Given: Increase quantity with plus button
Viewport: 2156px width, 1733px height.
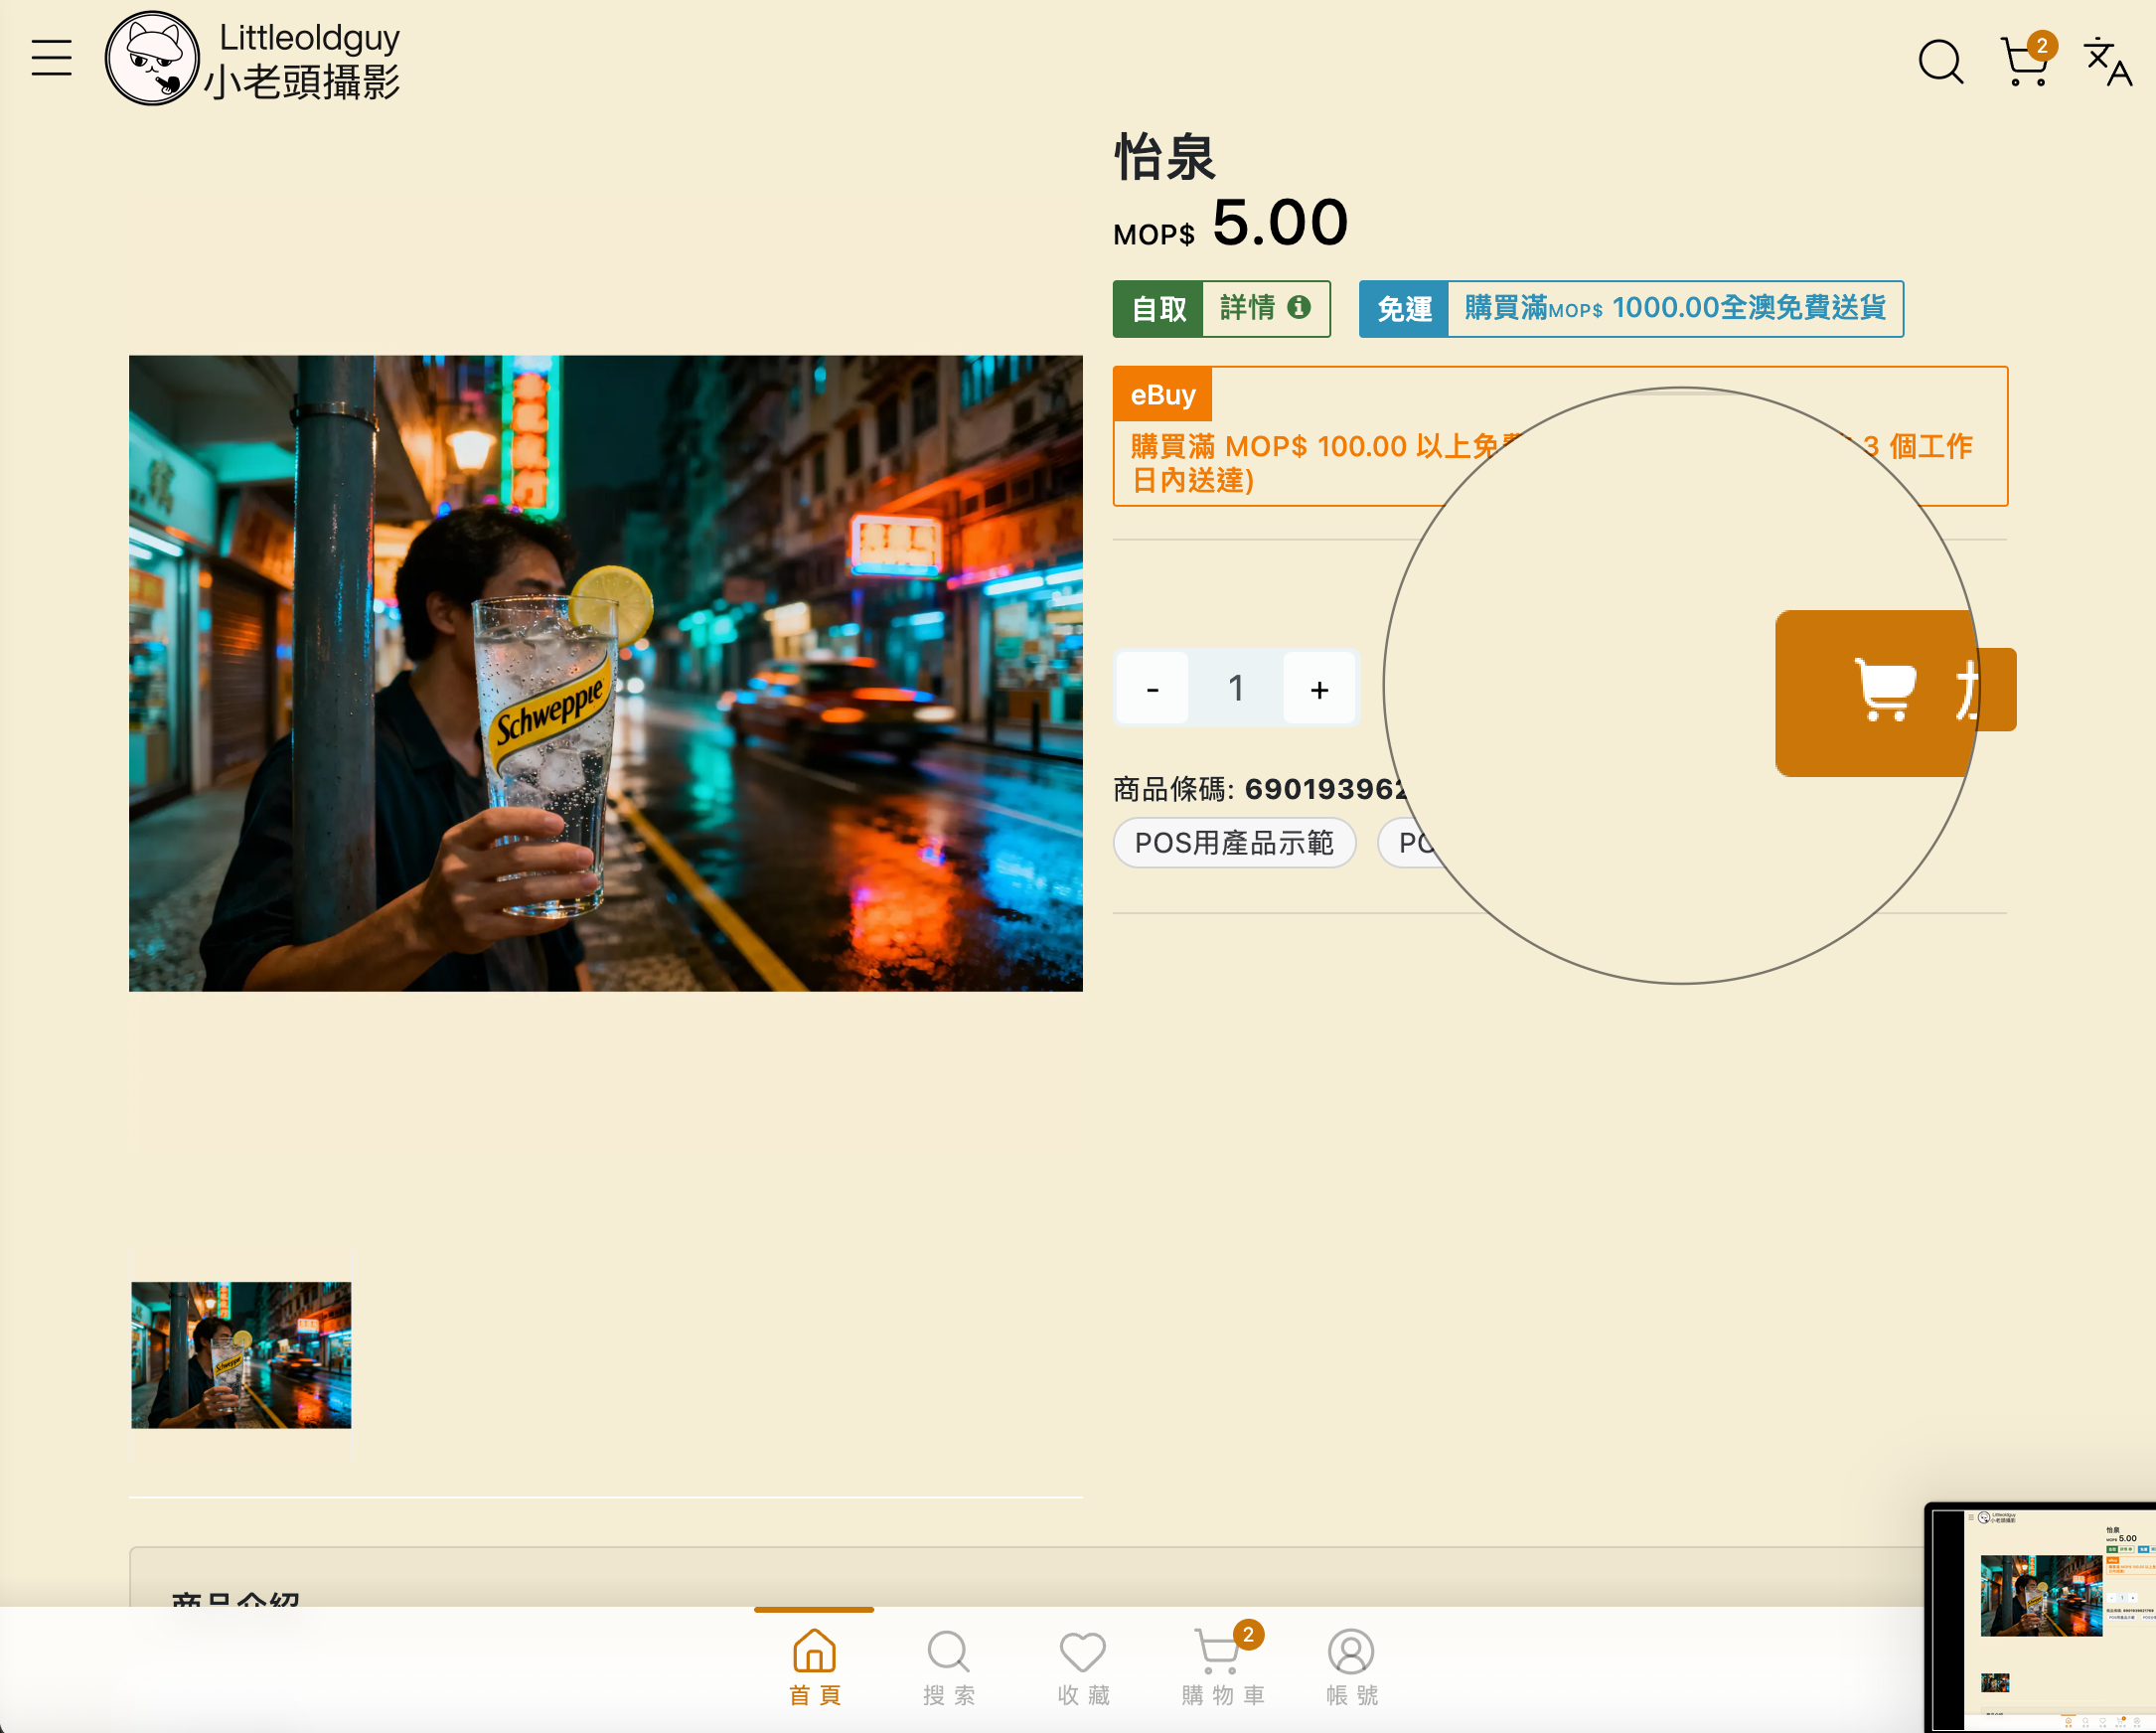Looking at the screenshot, I should (x=1319, y=688).
